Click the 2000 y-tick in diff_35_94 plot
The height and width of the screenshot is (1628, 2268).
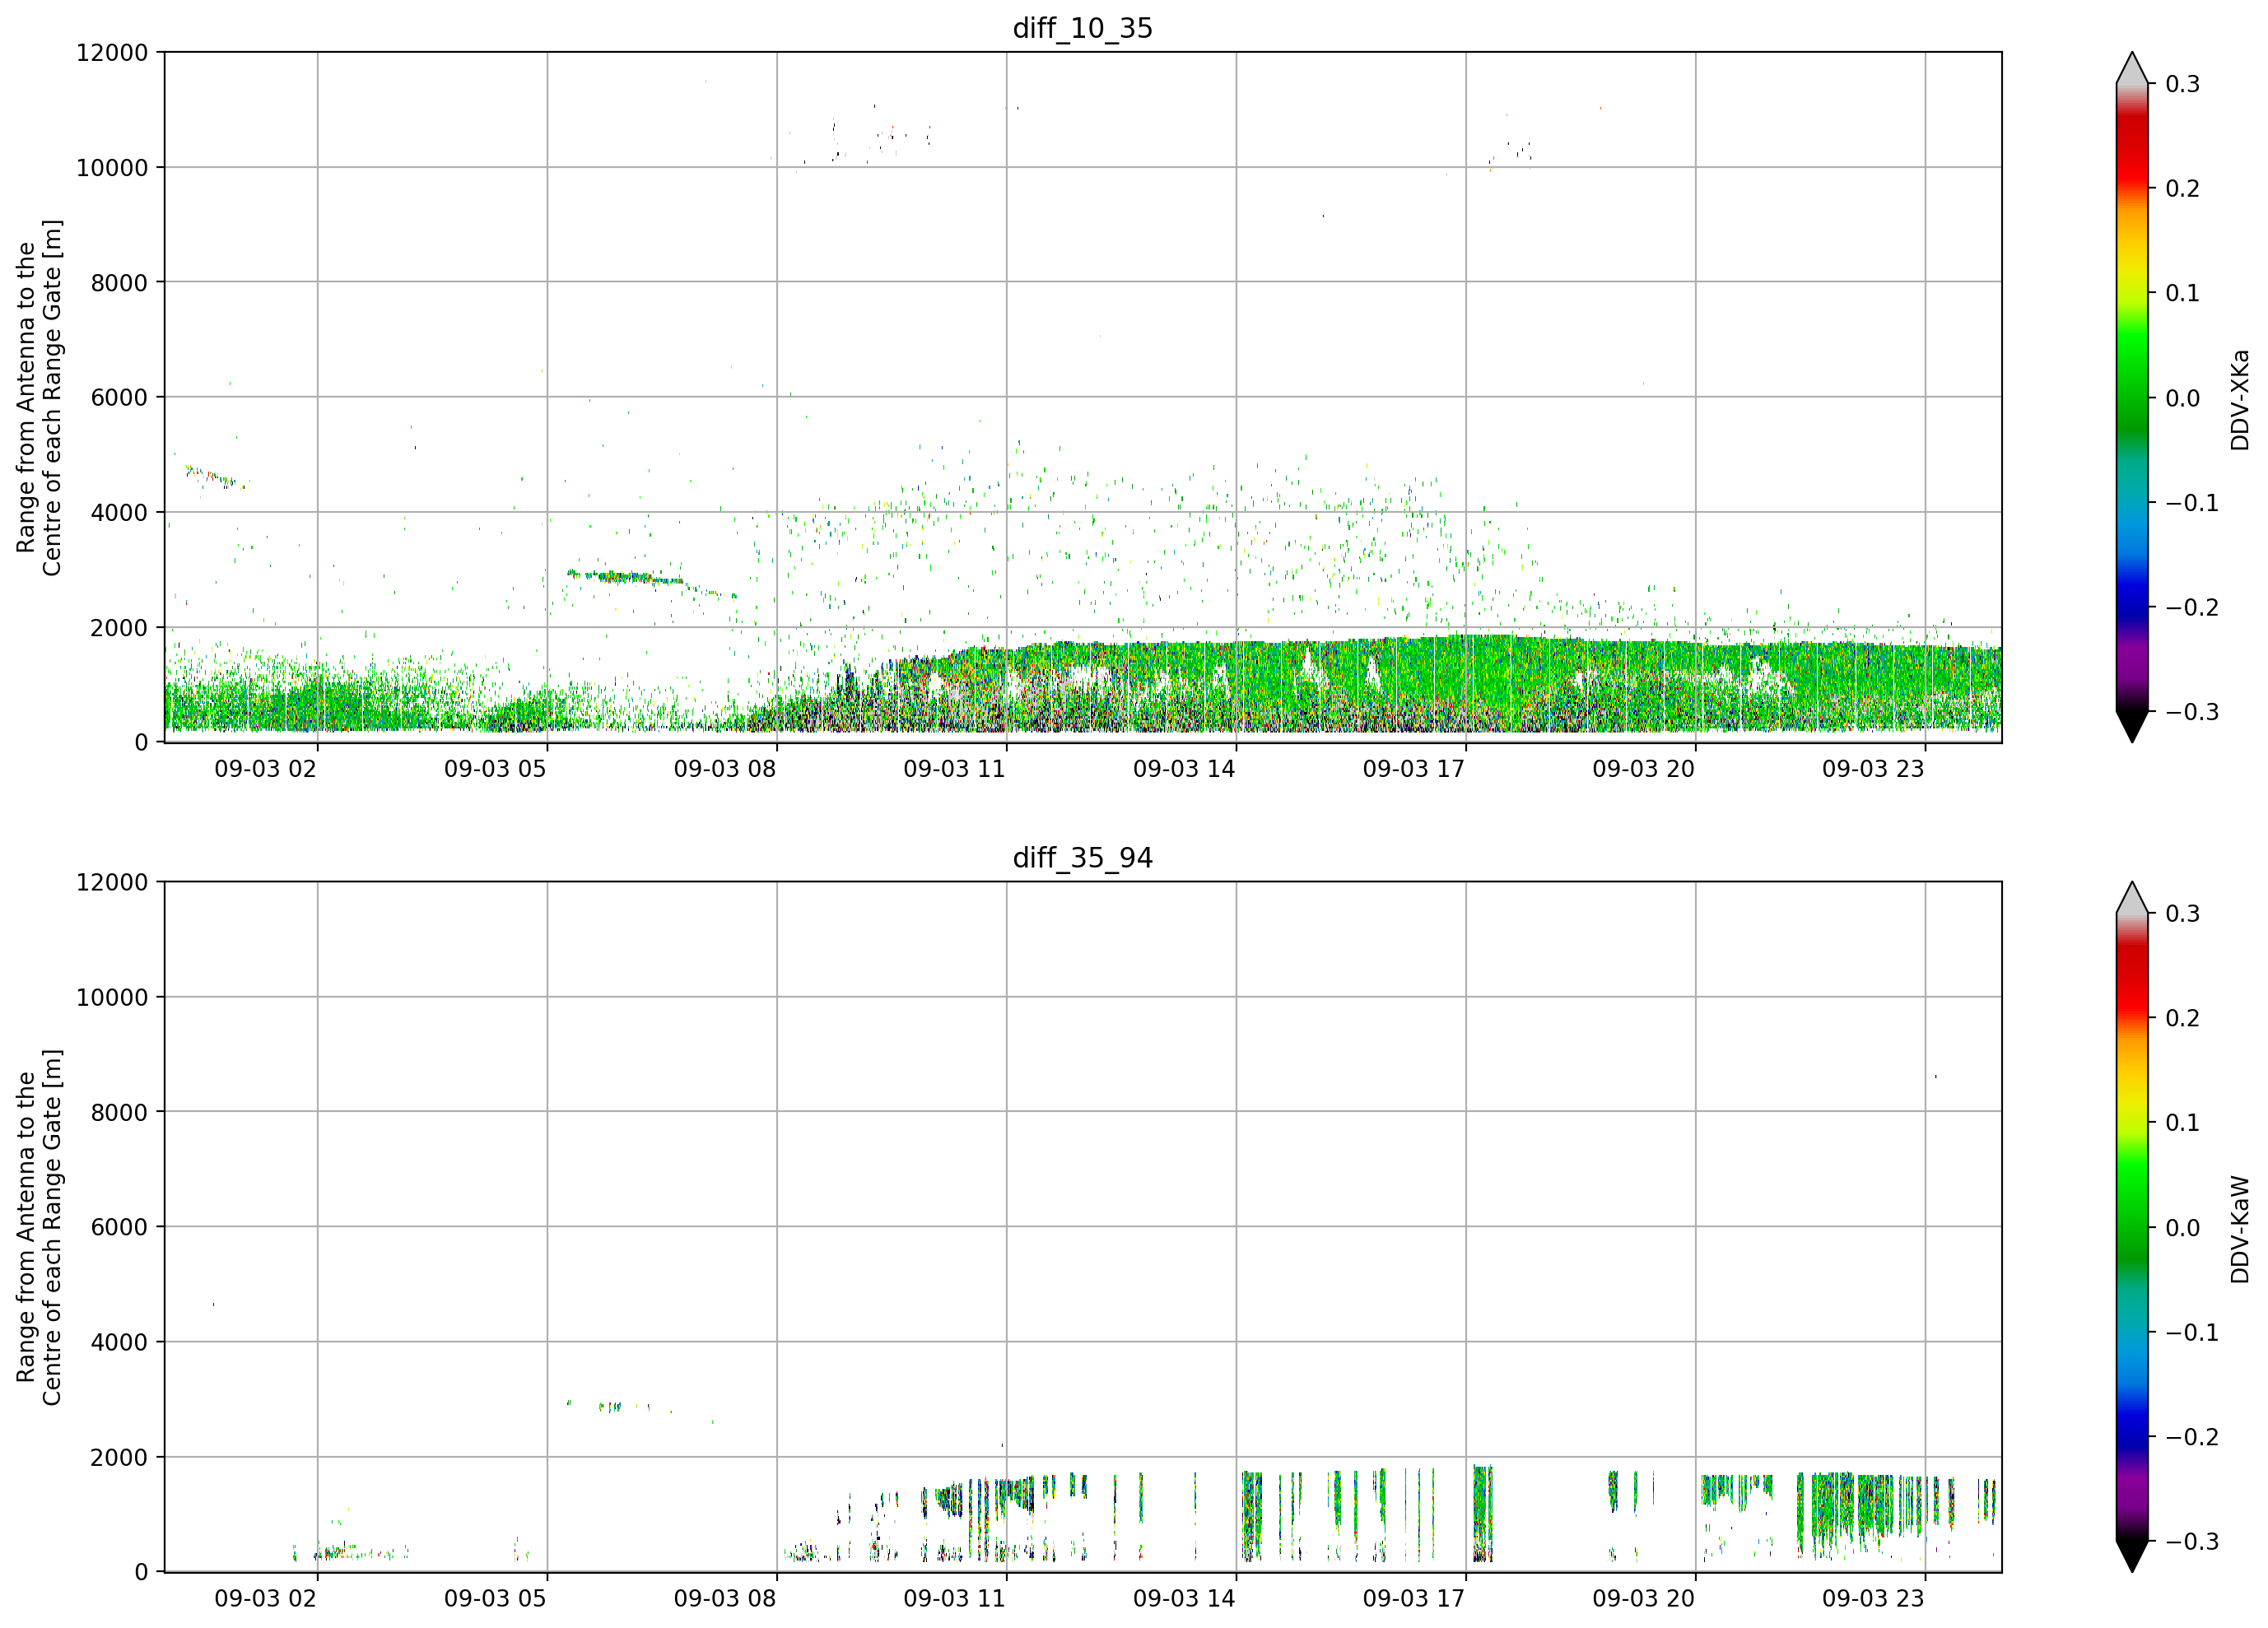[119, 1458]
